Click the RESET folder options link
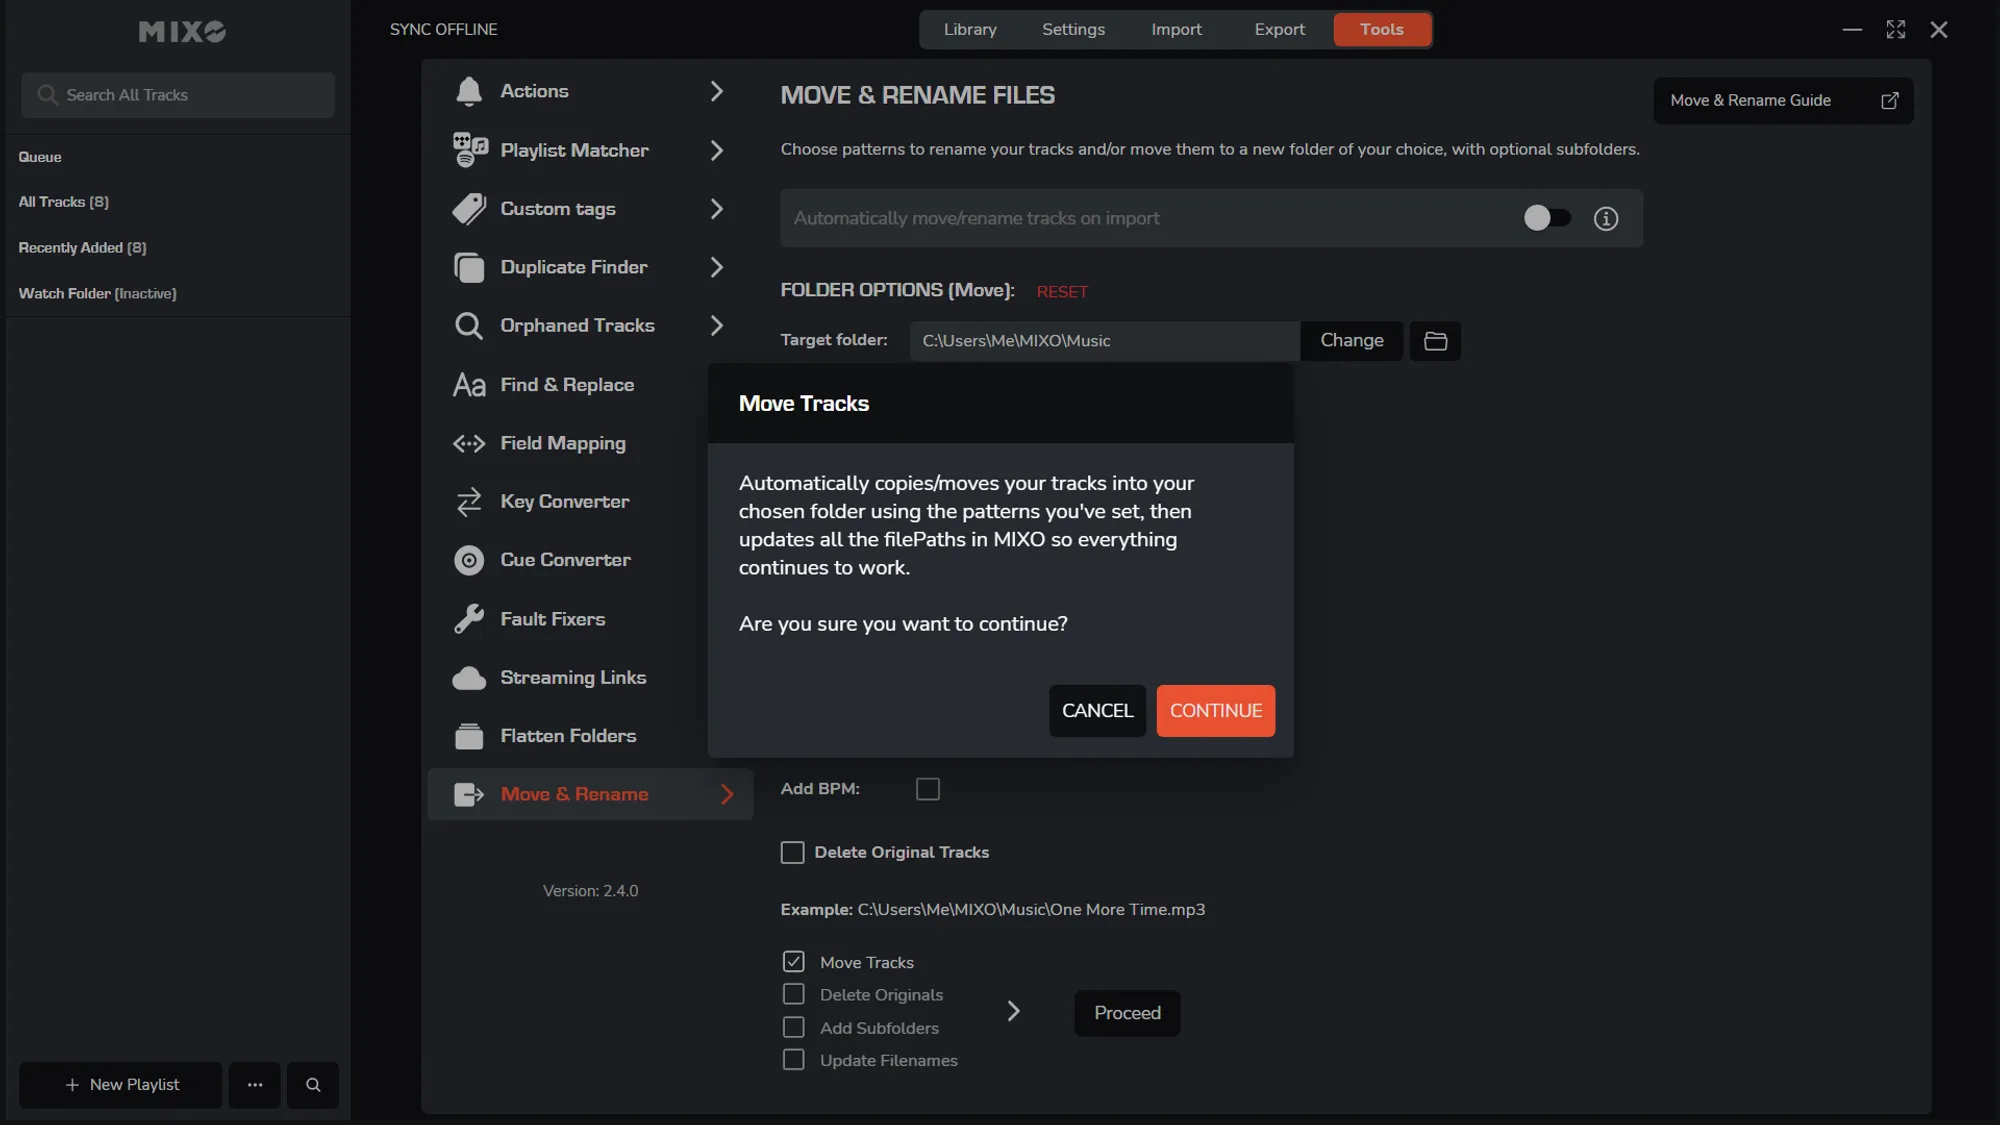 [1061, 292]
